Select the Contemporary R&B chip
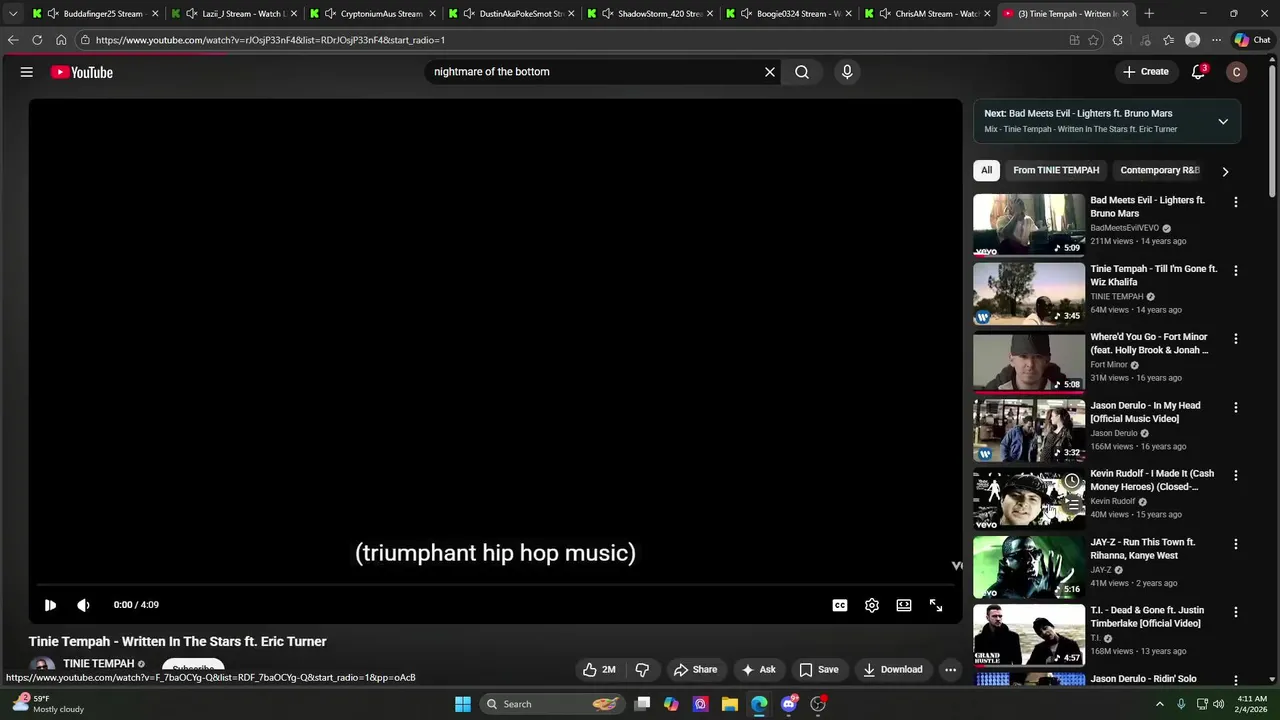 [1160, 170]
